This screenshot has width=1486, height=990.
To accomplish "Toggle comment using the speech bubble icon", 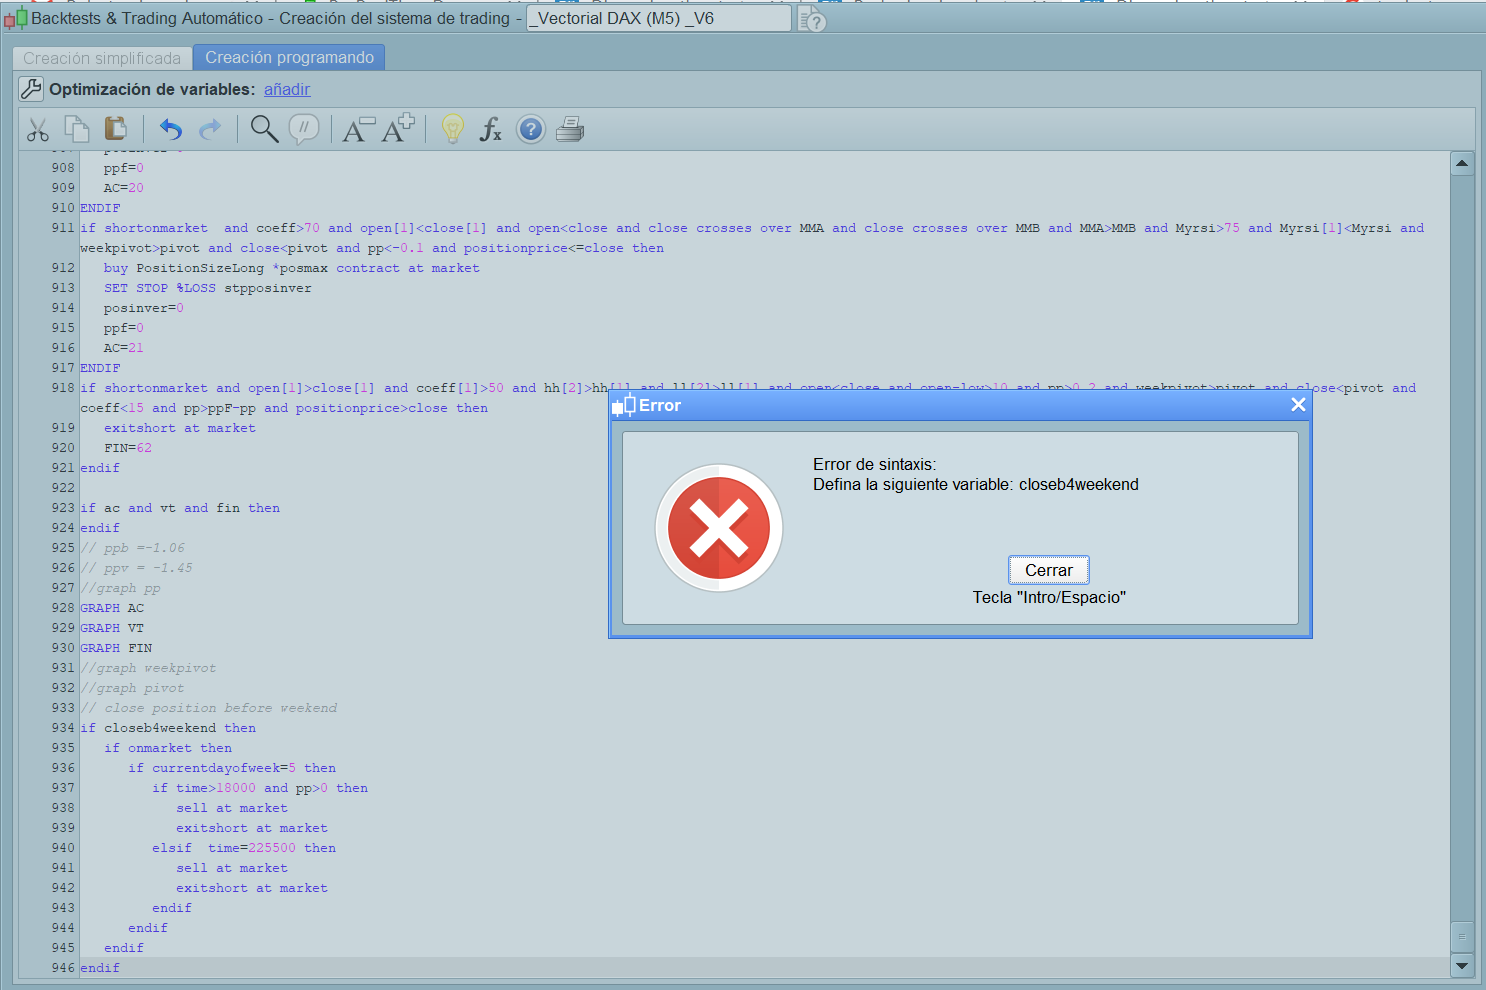I will (x=304, y=129).
